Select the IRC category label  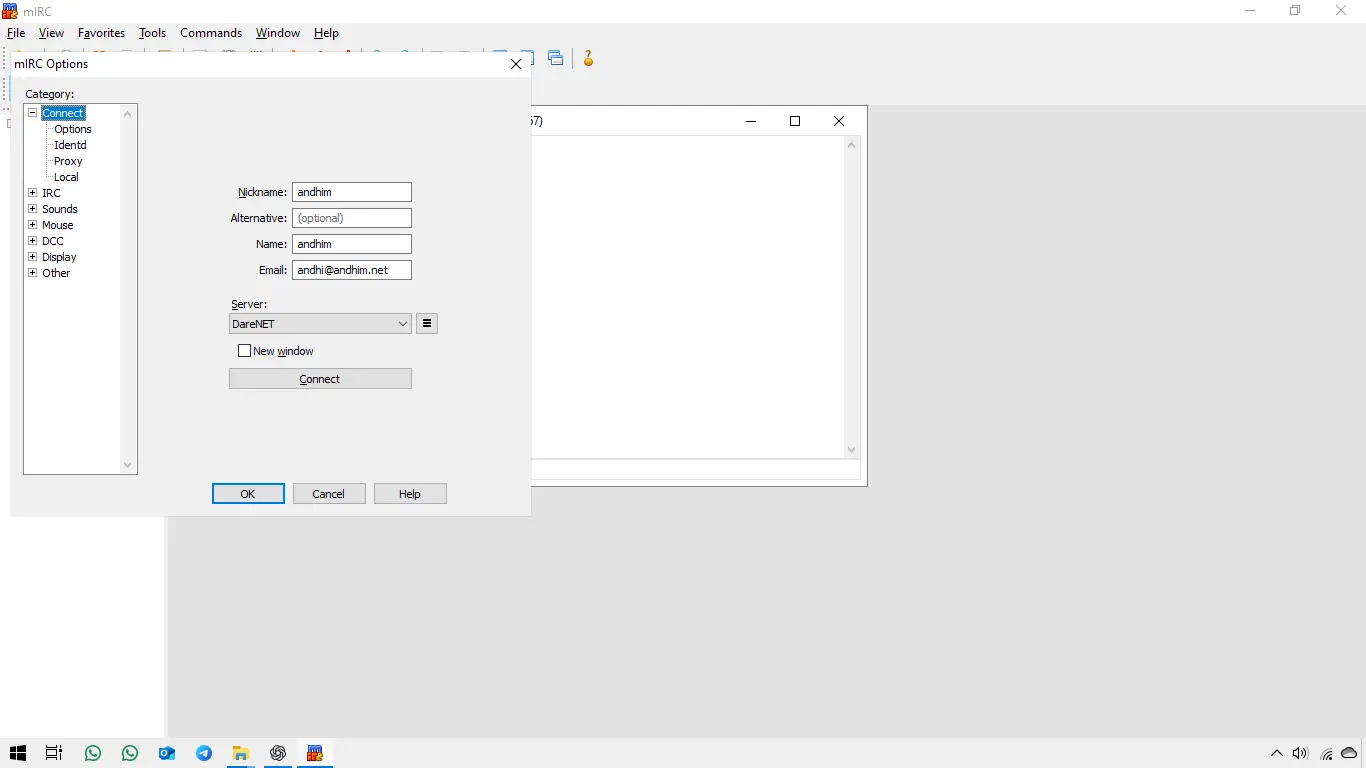coord(51,193)
